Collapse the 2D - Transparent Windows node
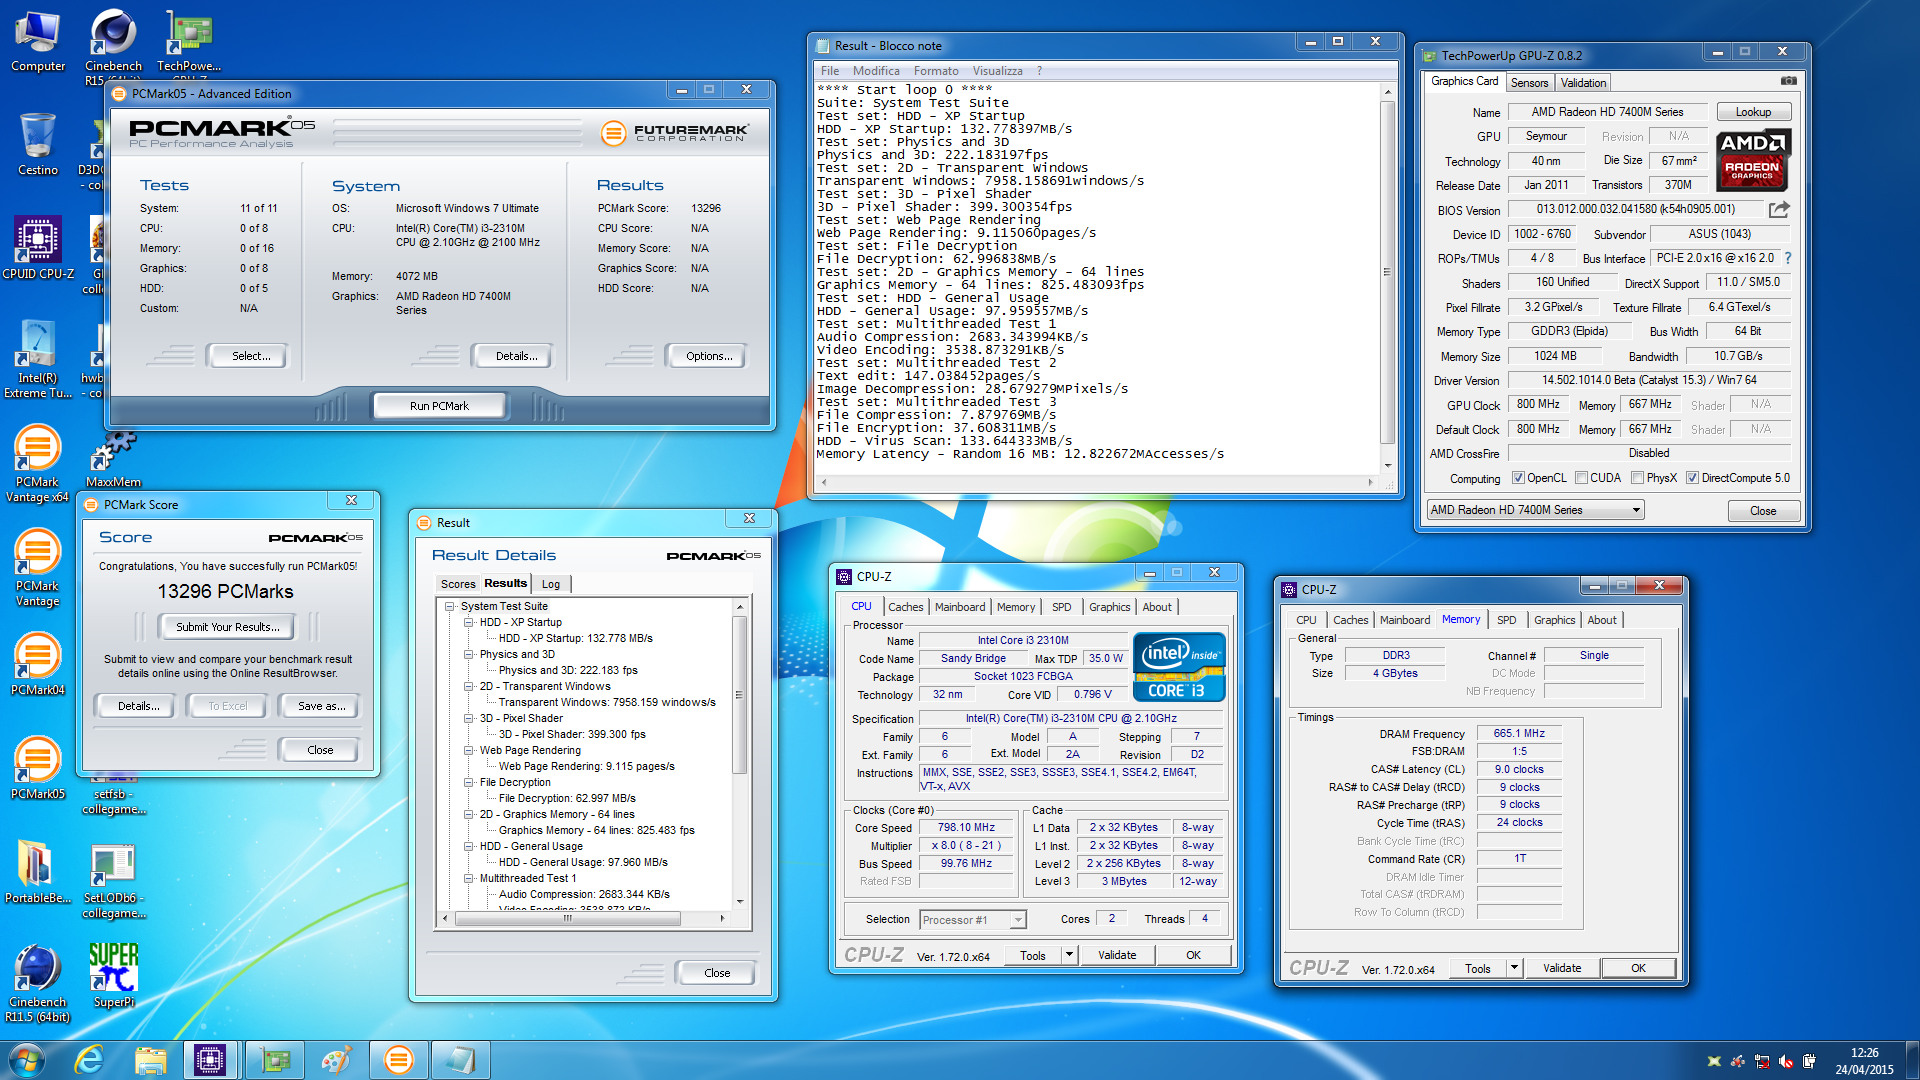This screenshot has height=1080, width=1920. click(x=468, y=686)
